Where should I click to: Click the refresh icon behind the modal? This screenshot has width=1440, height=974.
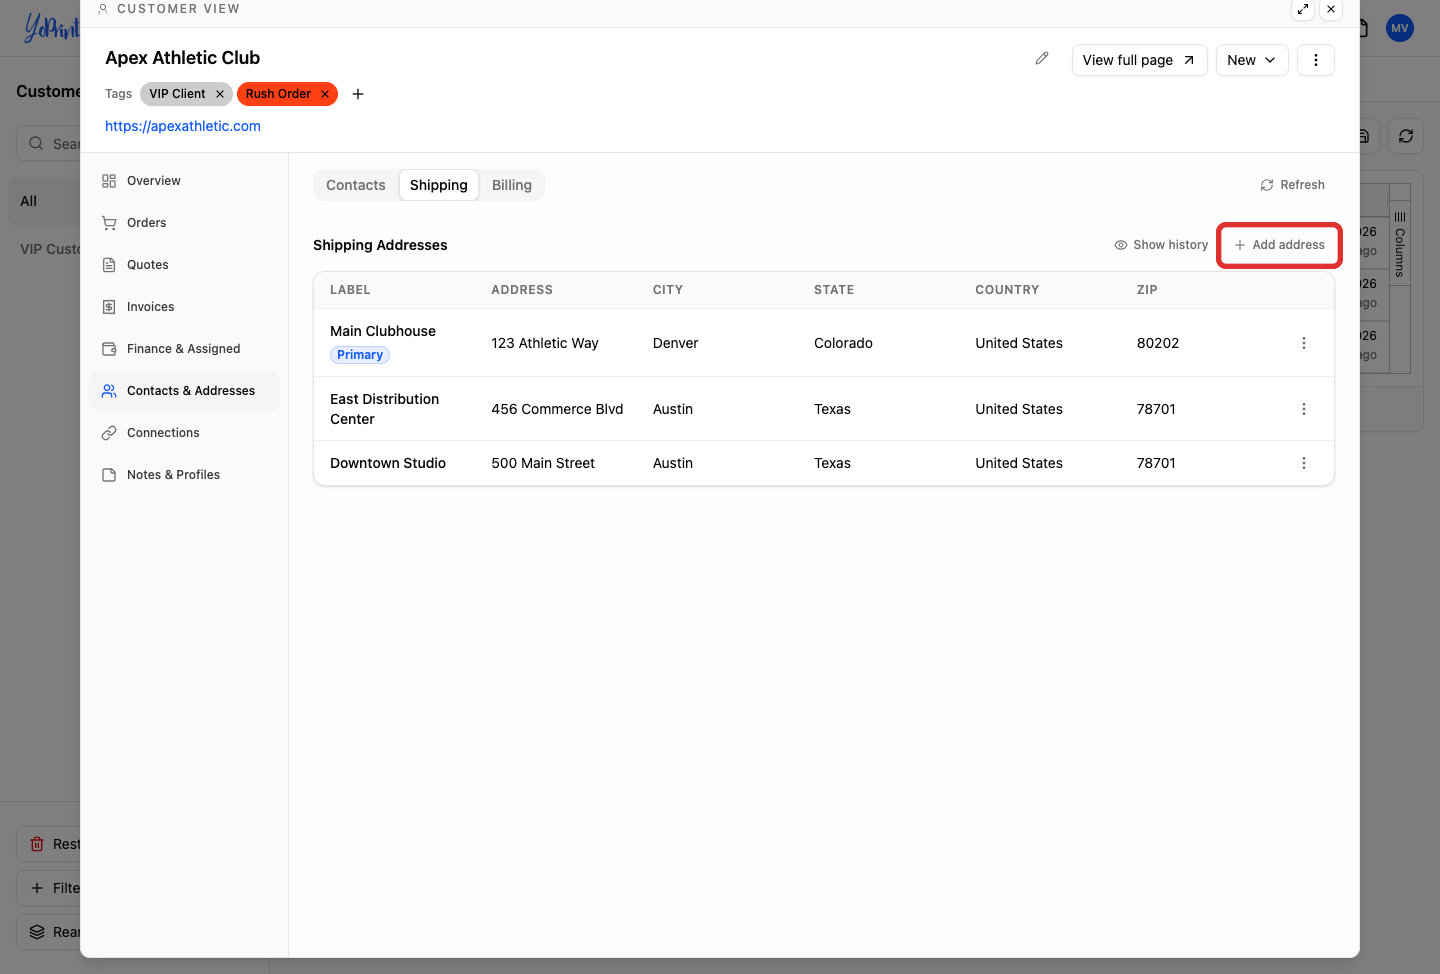1406,136
